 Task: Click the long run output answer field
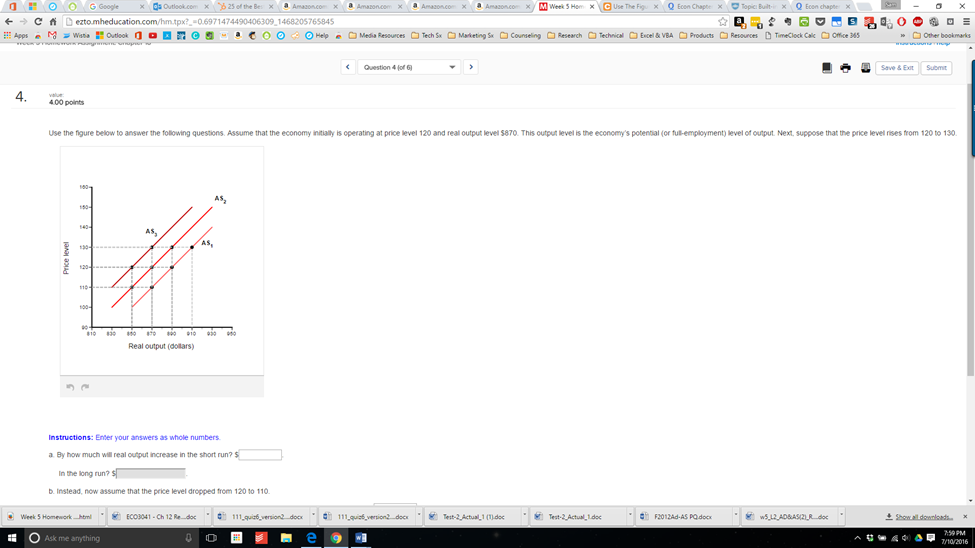(x=151, y=473)
